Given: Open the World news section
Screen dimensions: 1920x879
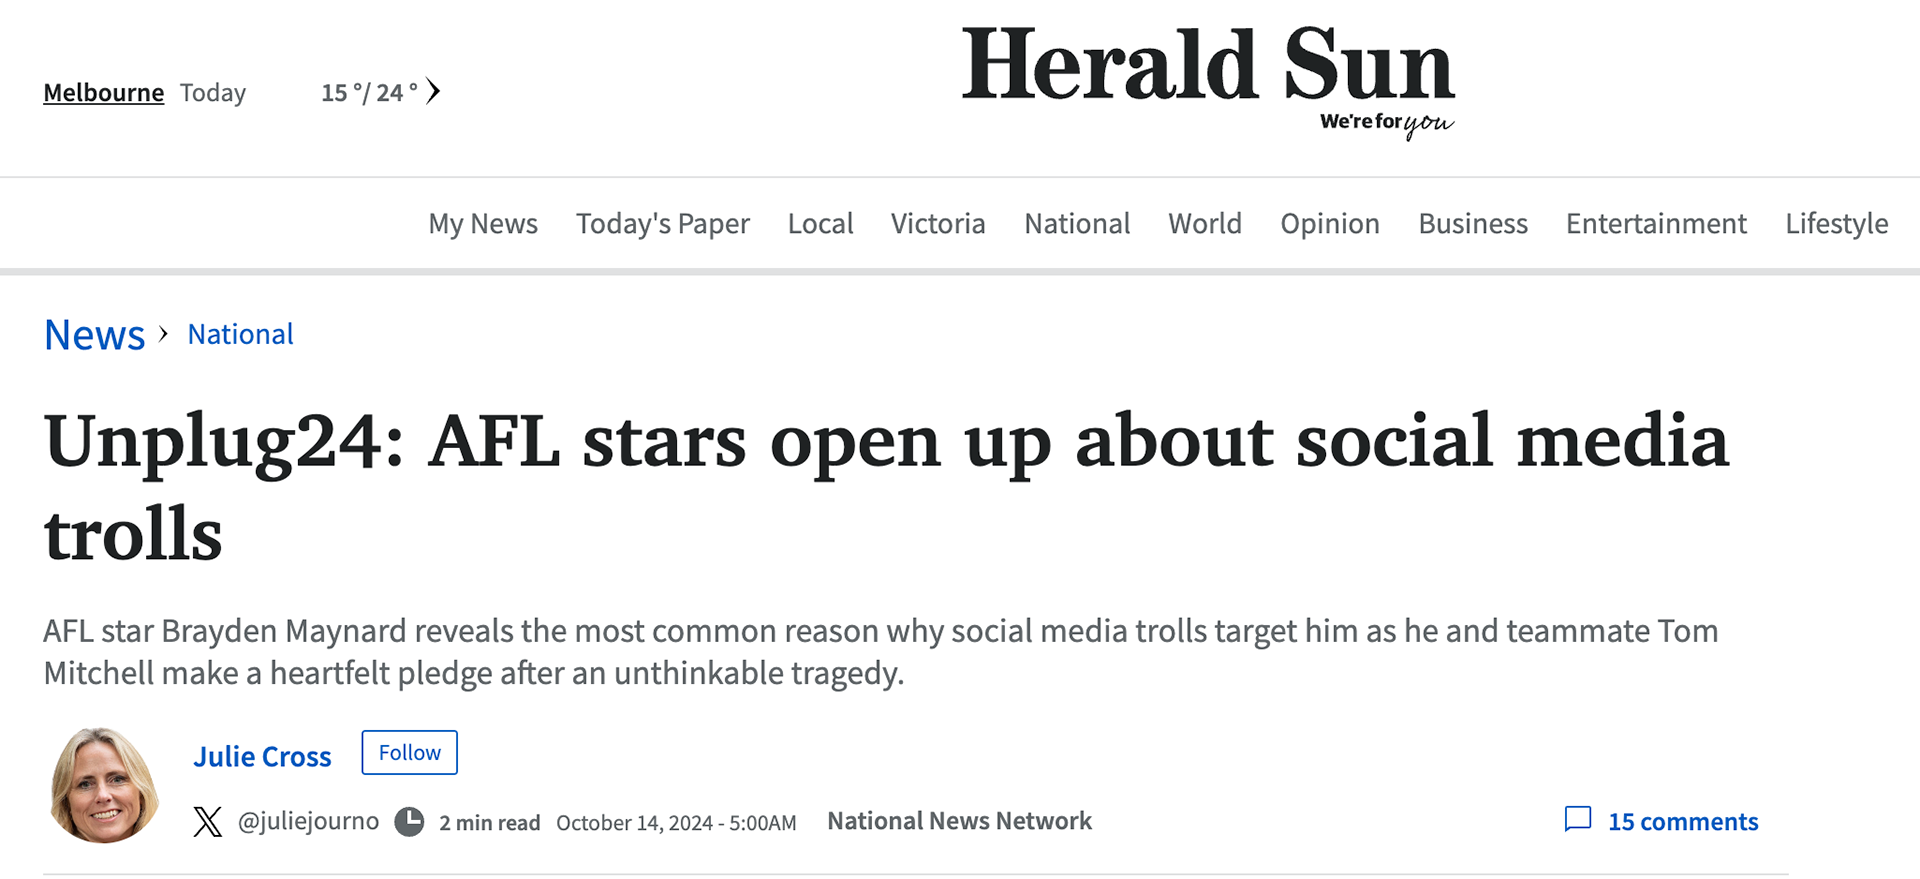Looking at the screenshot, I should click(x=1205, y=224).
